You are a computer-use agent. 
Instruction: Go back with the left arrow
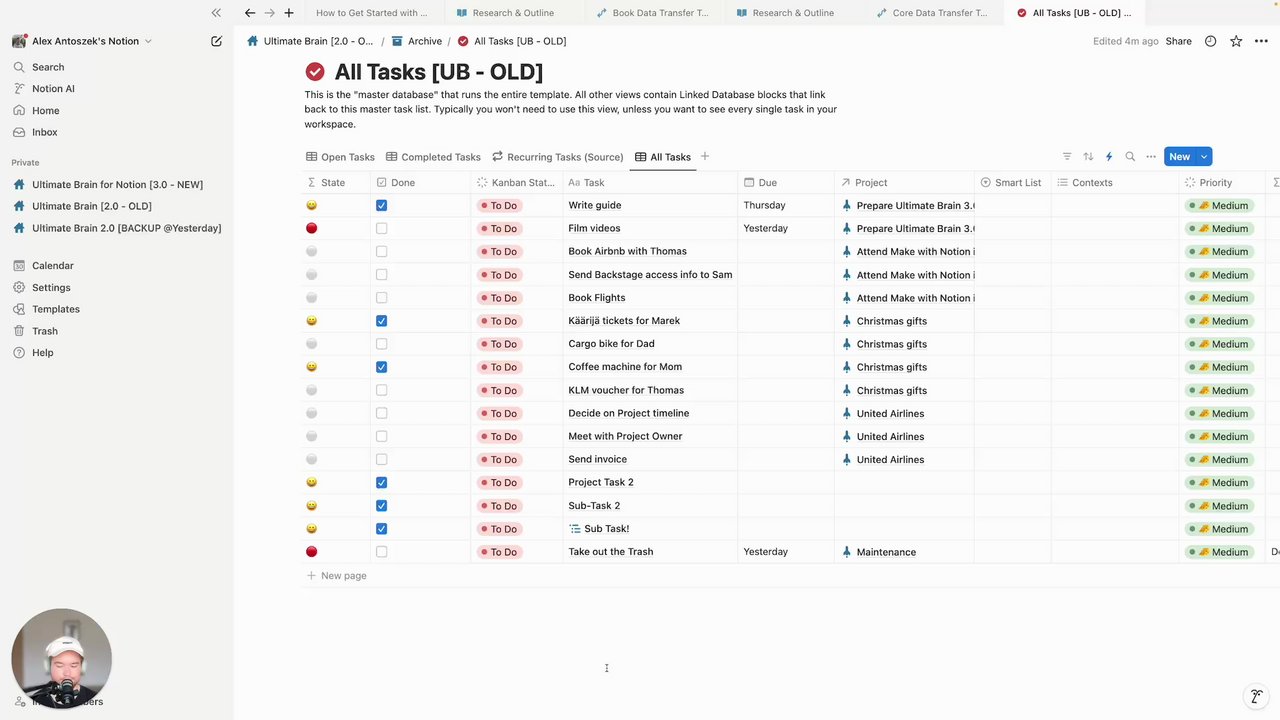[x=250, y=13]
